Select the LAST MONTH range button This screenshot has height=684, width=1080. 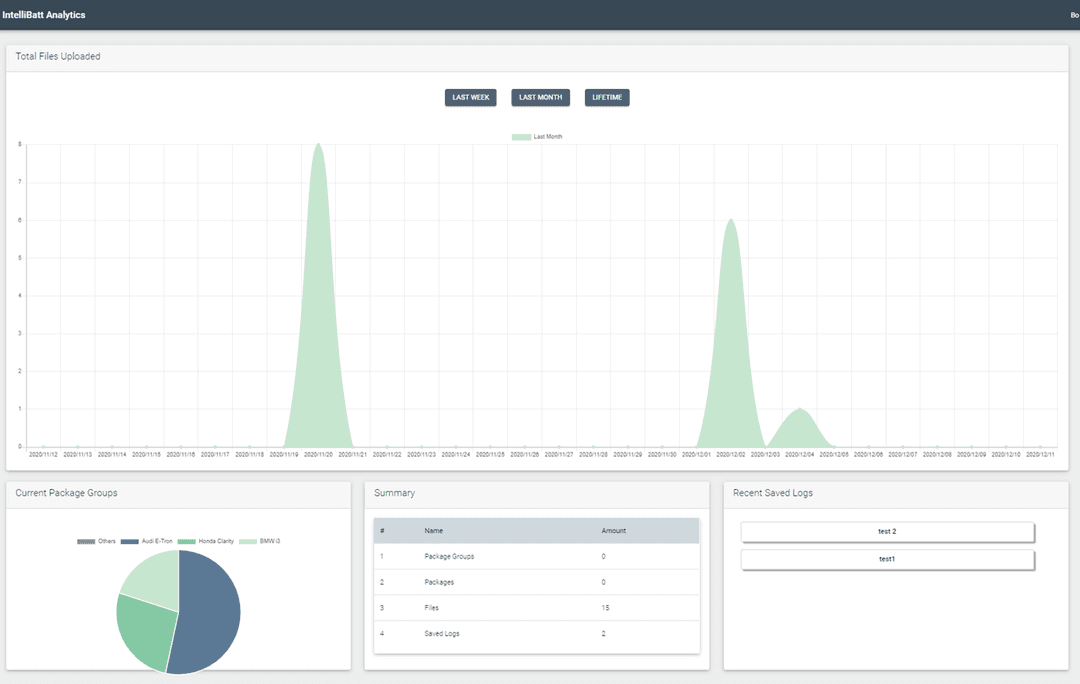click(x=541, y=98)
